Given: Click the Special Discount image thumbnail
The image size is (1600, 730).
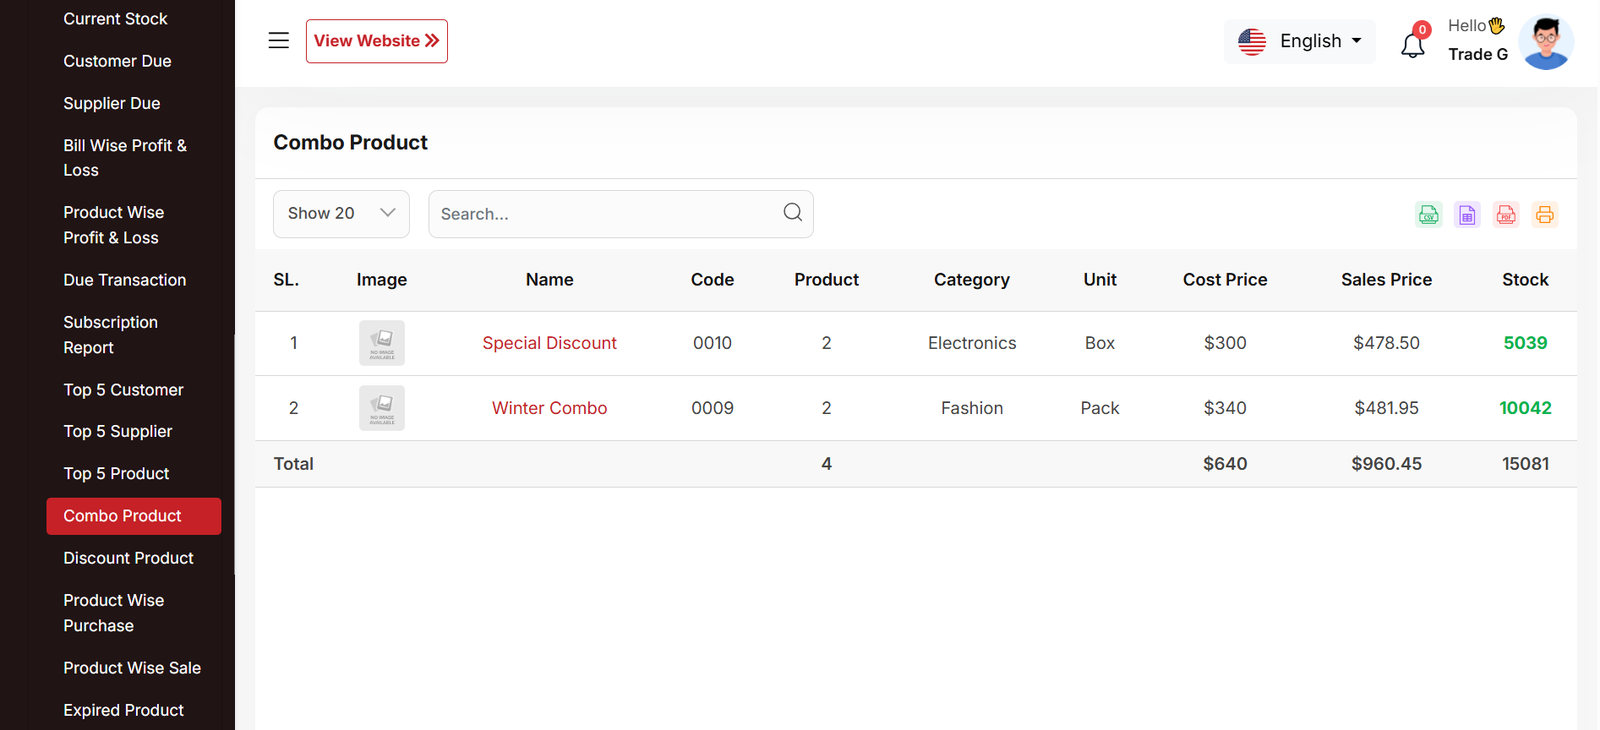Looking at the screenshot, I should click(382, 343).
